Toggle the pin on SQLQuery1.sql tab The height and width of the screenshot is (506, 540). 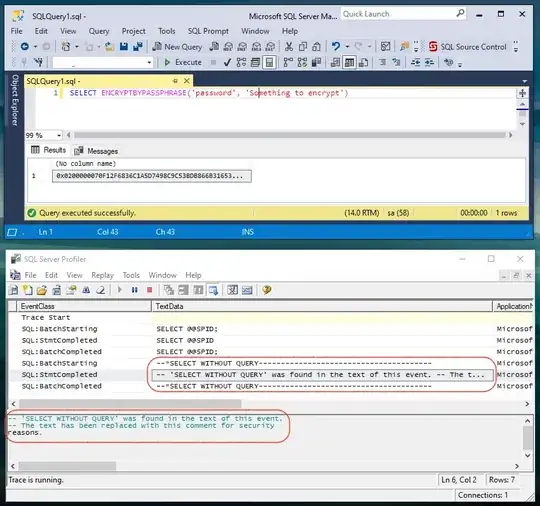[x=175, y=81]
